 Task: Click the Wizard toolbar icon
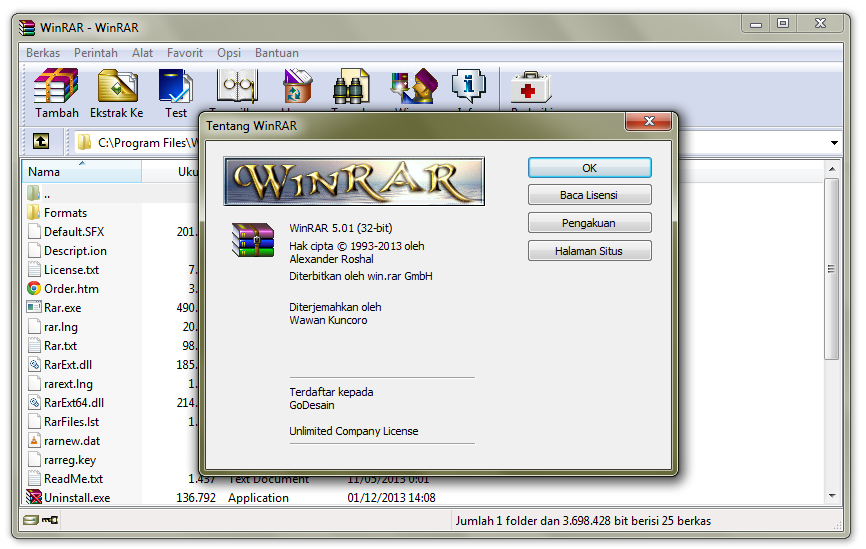(x=414, y=86)
